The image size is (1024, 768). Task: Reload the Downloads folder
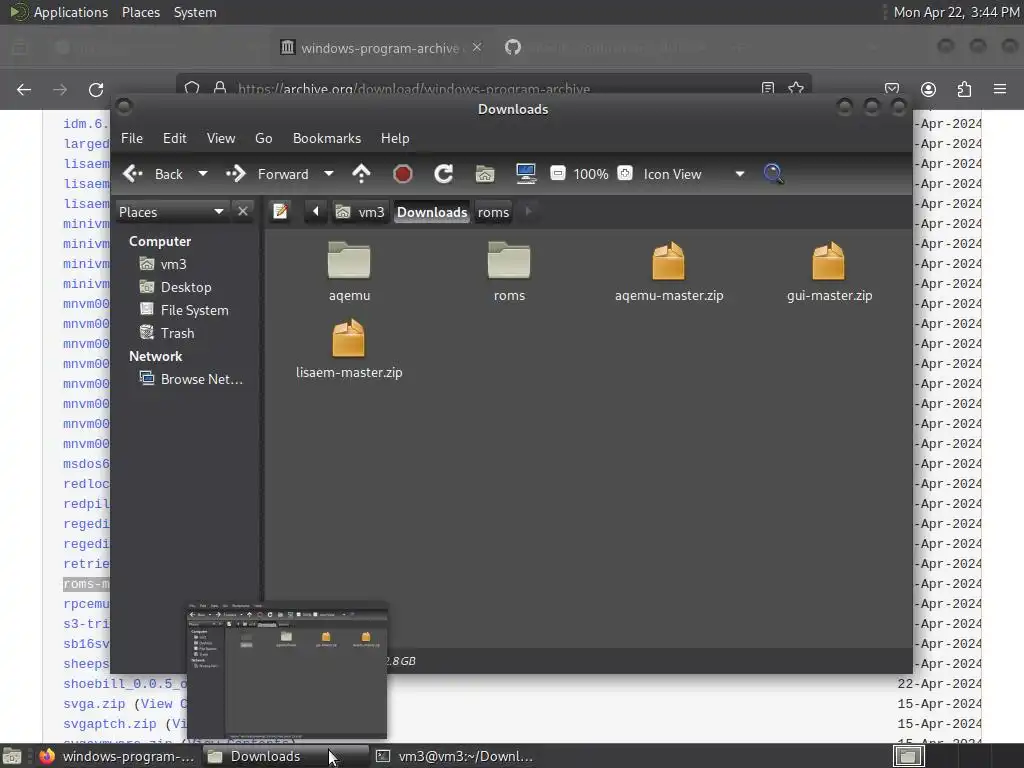coord(443,174)
